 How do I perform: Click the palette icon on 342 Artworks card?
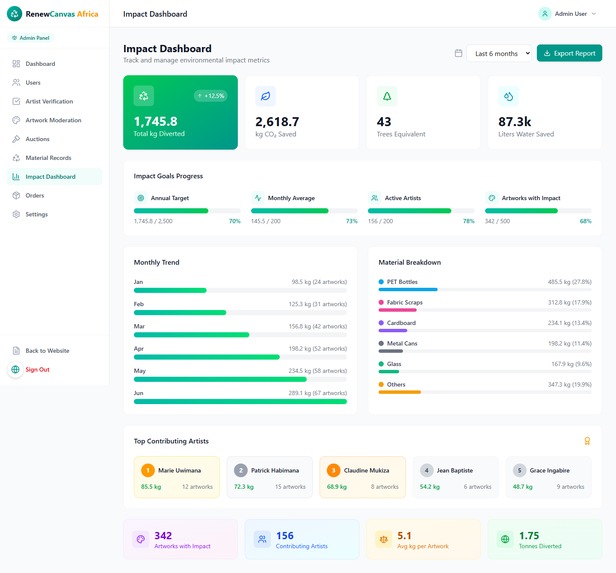click(141, 539)
